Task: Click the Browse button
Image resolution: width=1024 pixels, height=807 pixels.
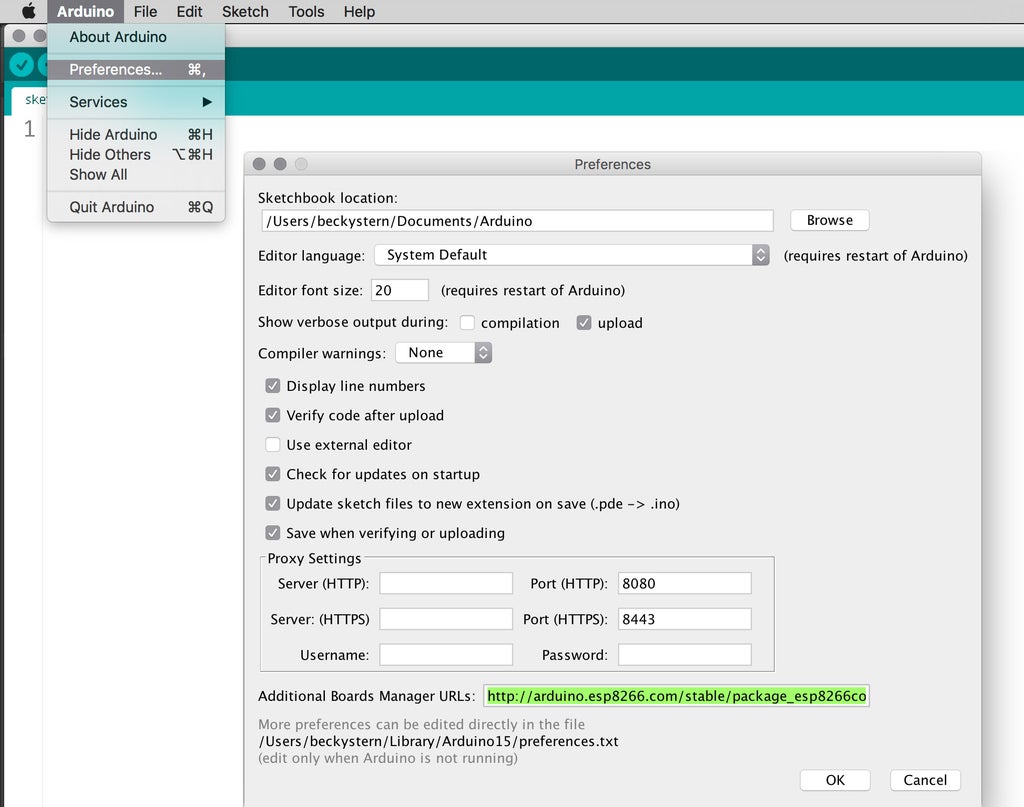Action: pyautogui.click(x=829, y=220)
